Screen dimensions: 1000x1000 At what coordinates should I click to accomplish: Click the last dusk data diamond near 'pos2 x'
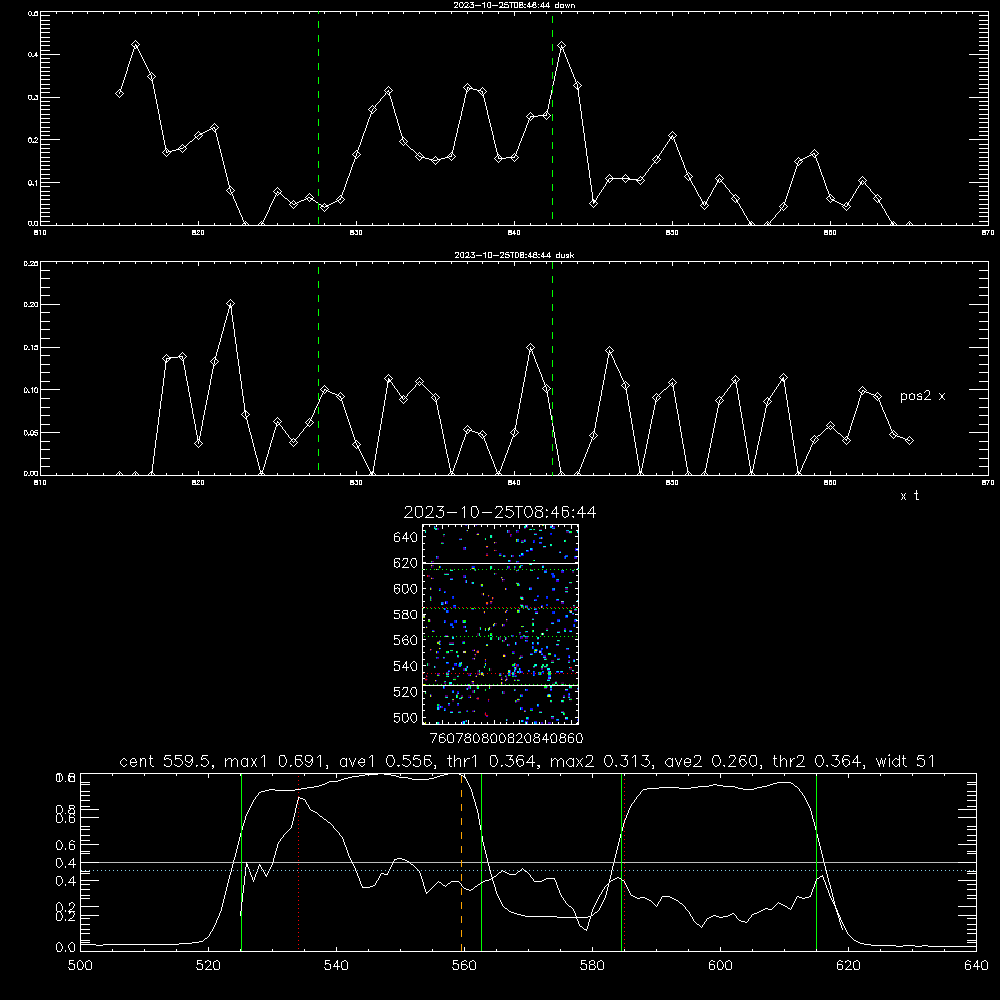[909, 440]
